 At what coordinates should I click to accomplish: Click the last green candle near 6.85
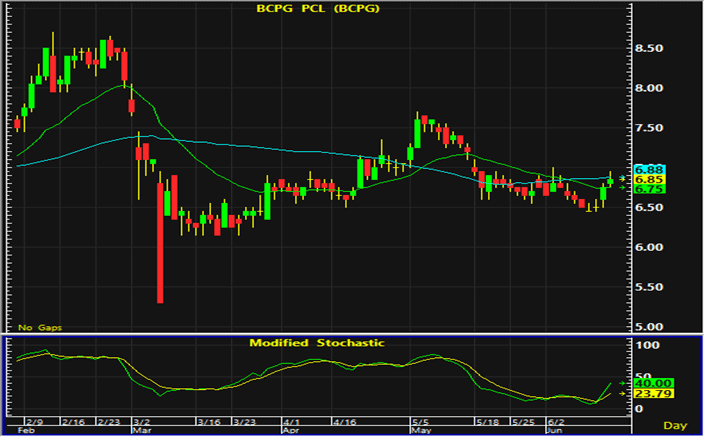click(610, 182)
